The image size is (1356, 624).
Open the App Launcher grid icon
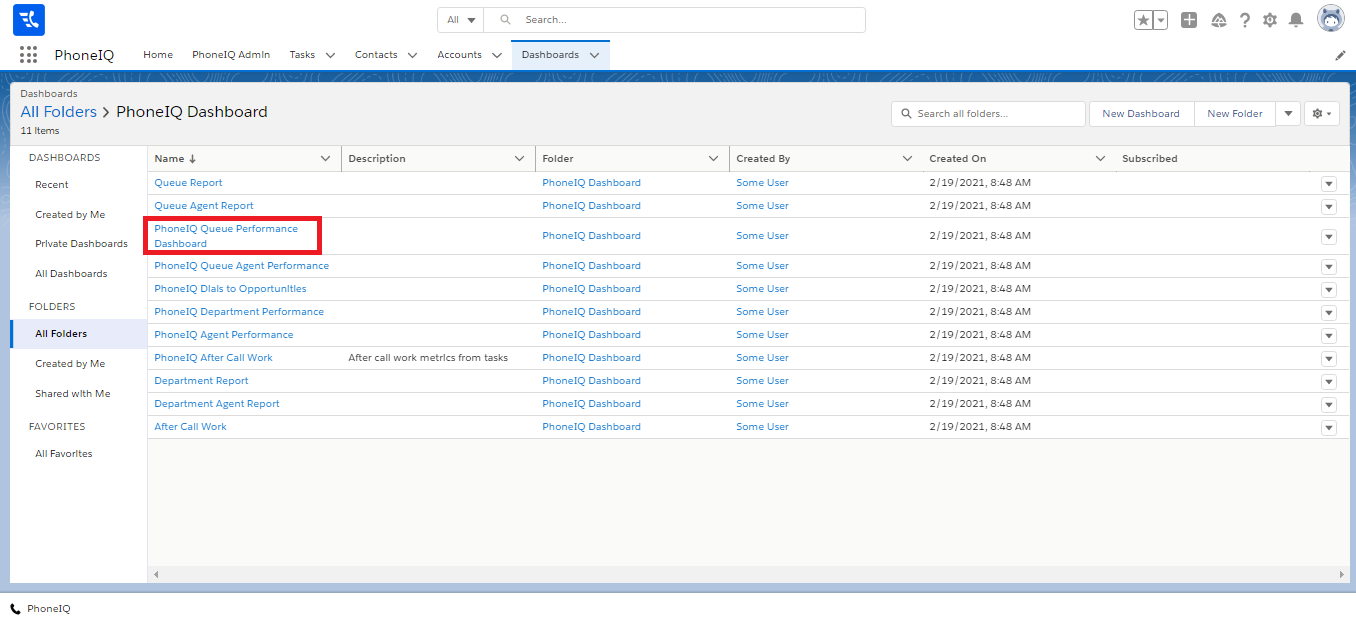pyautogui.click(x=28, y=55)
